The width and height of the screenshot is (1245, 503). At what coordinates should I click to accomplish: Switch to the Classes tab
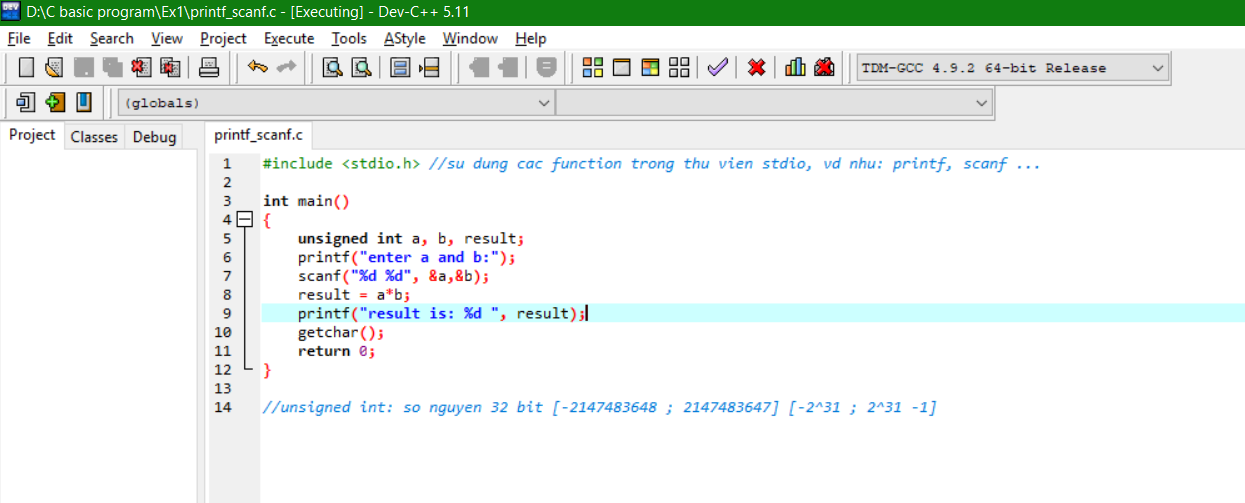pyautogui.click(x=94, y=137)
